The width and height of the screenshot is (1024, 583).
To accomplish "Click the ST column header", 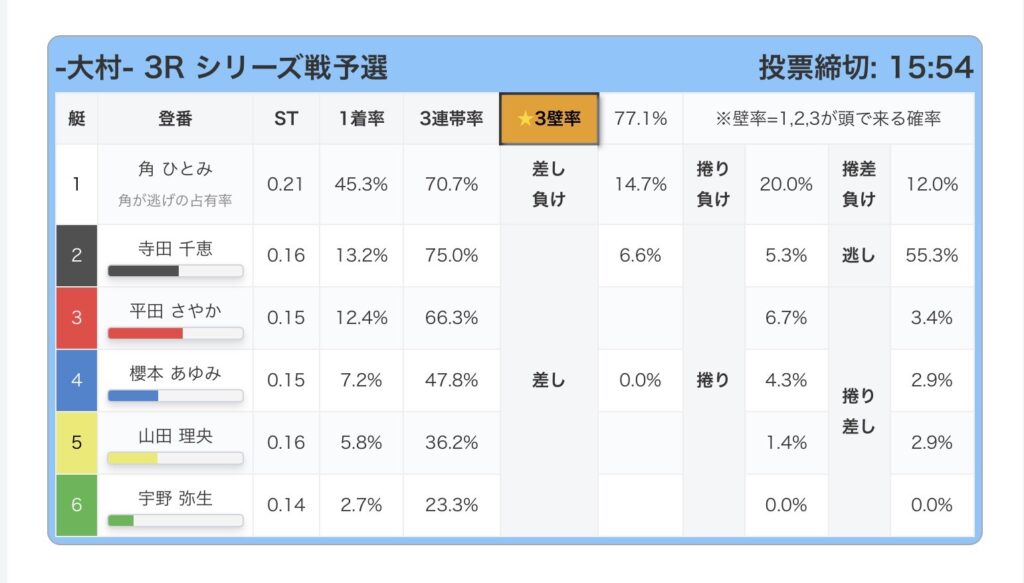I will pyautogui.click(x=286, y=119).
